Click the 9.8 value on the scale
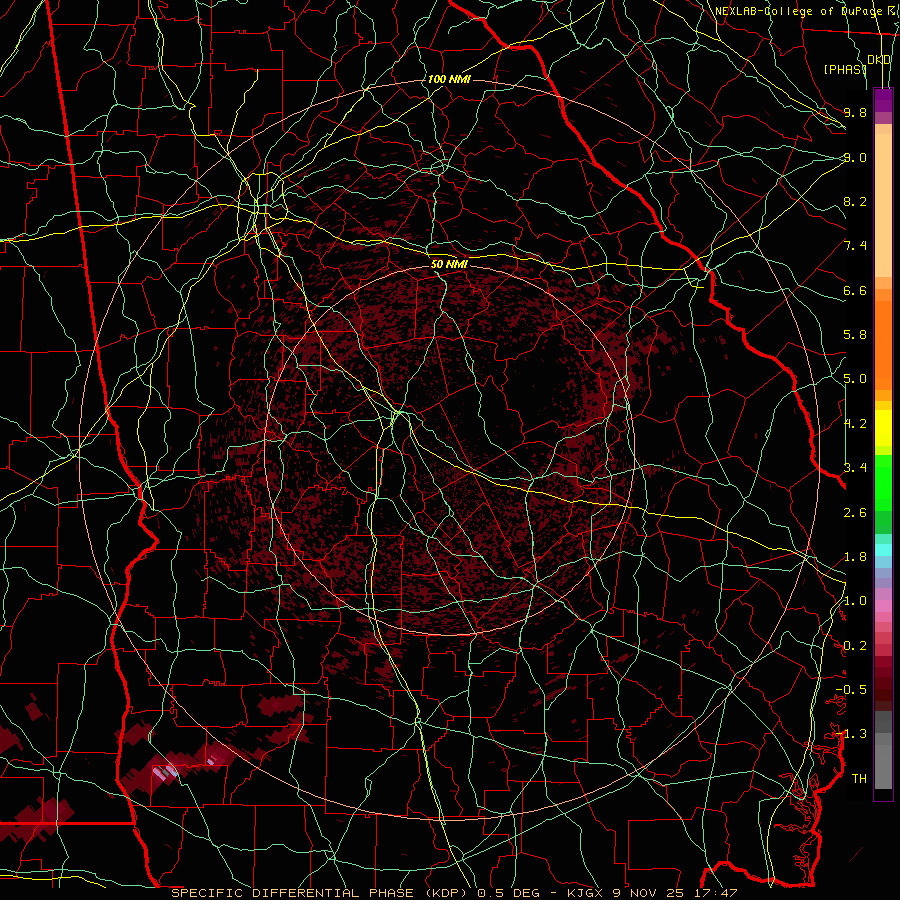 (x=855, y=112)
